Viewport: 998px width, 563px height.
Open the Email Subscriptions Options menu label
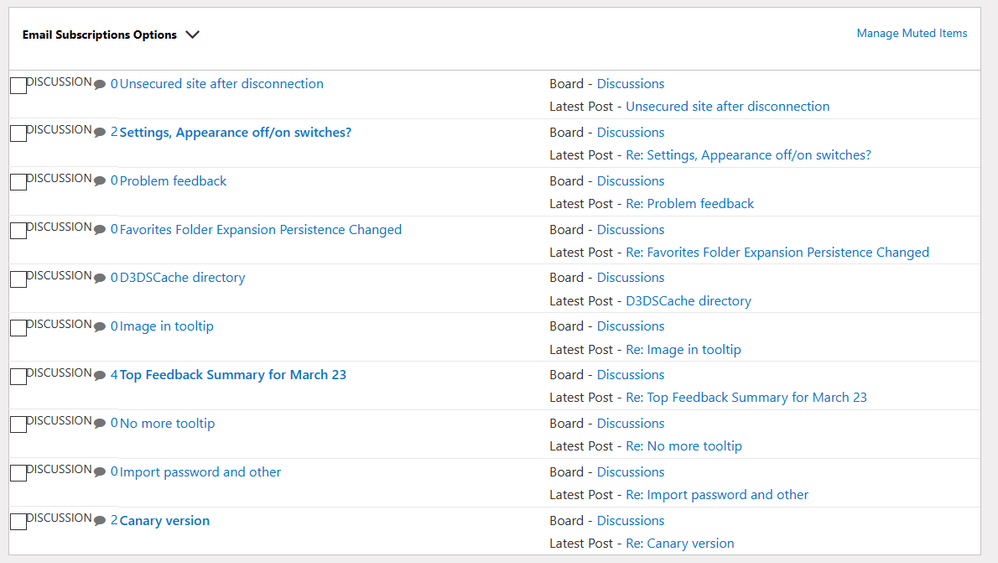[99, 35]
